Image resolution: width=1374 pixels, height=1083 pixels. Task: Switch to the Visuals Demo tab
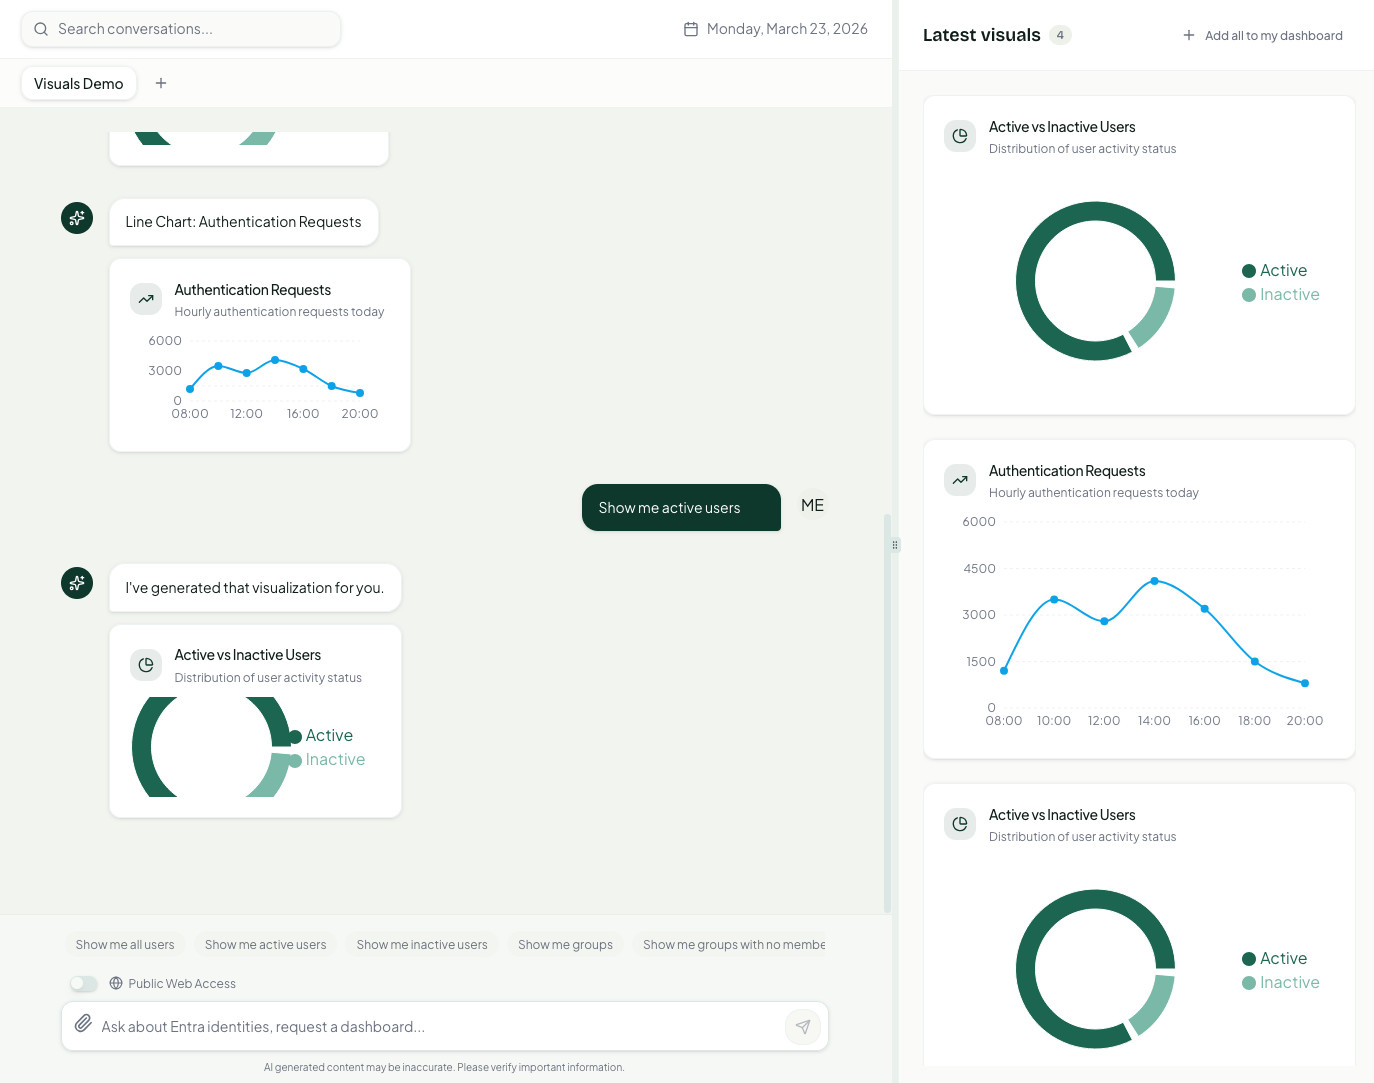78,83
